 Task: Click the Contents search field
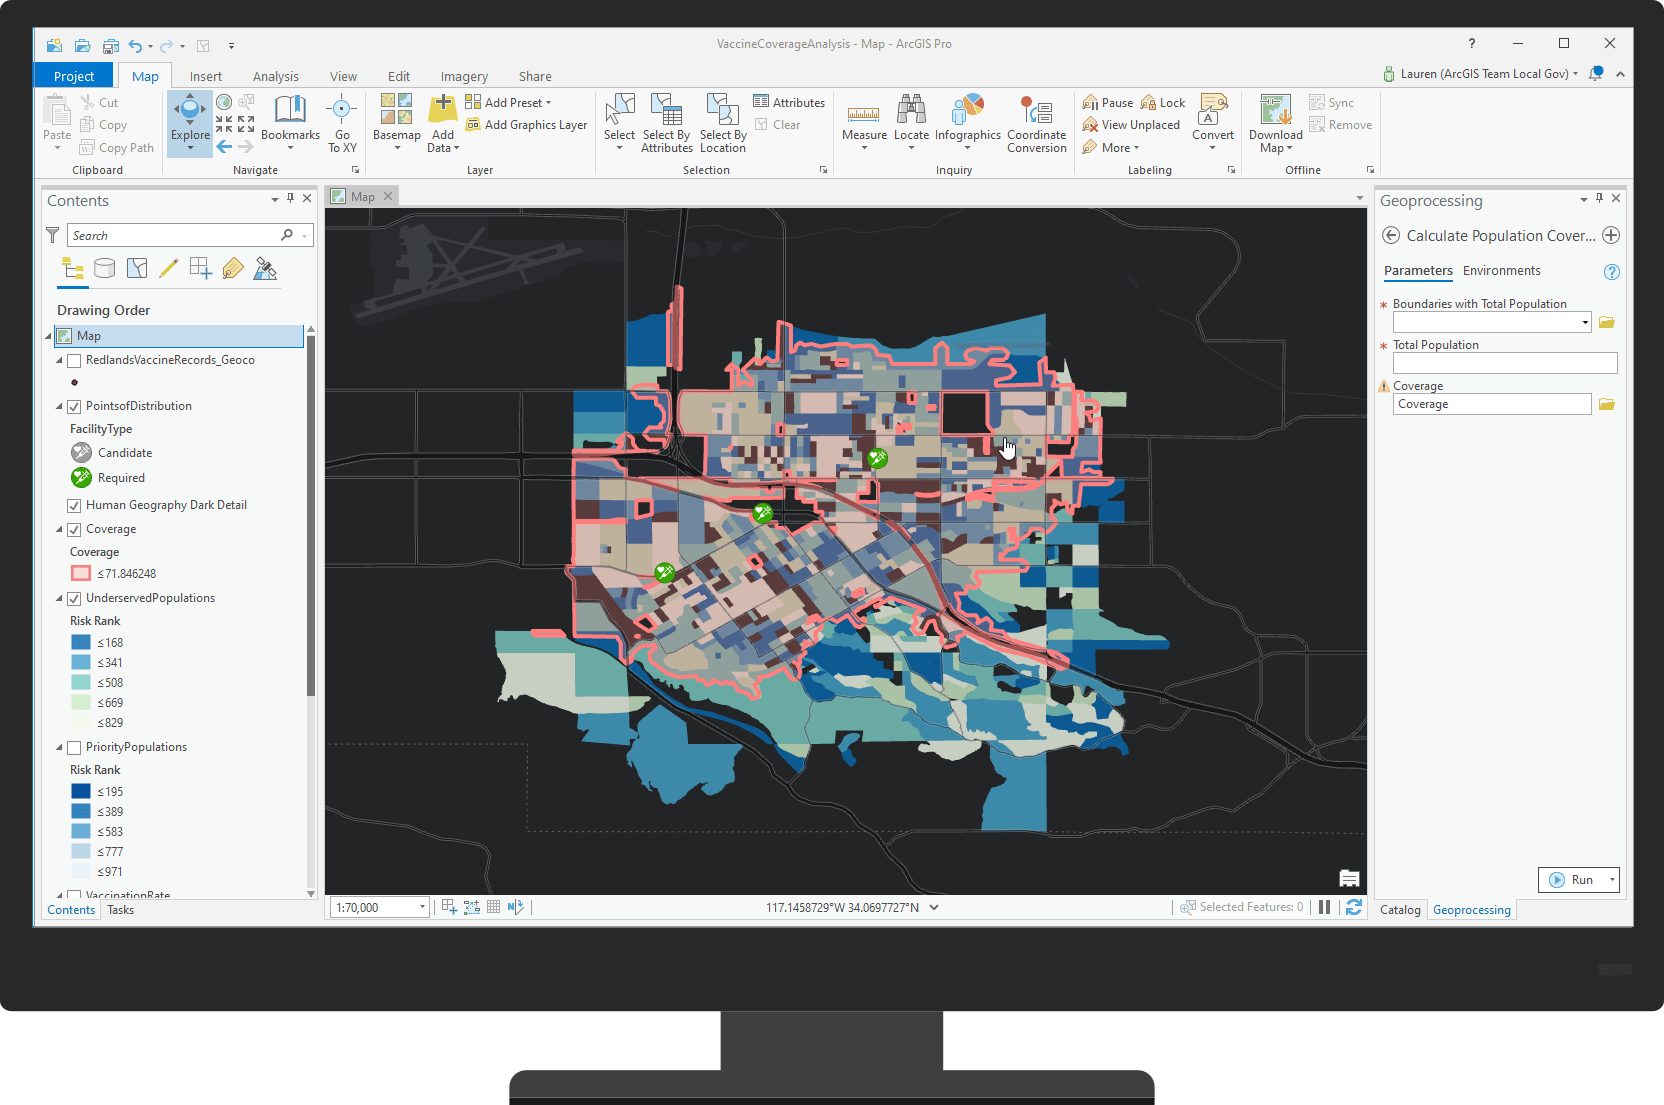[175, 235]
